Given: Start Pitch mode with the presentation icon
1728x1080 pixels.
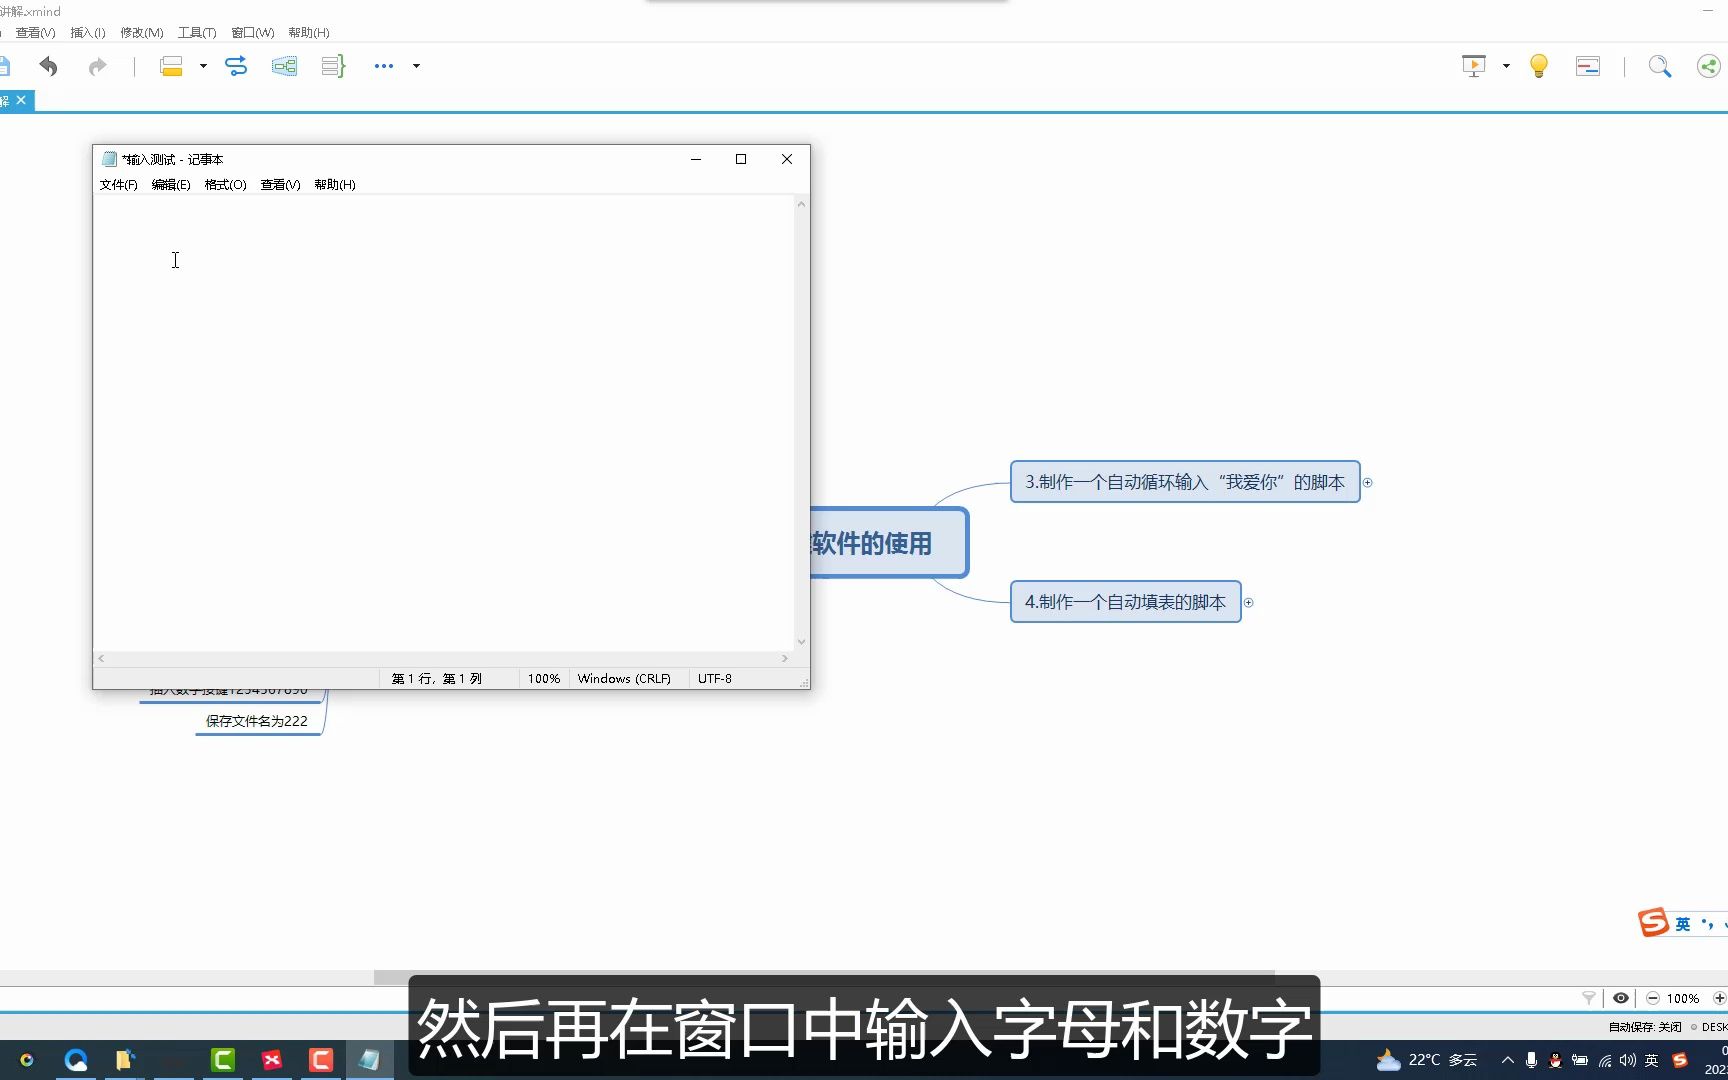Looking at the screenshot, I should (1473, 66).
